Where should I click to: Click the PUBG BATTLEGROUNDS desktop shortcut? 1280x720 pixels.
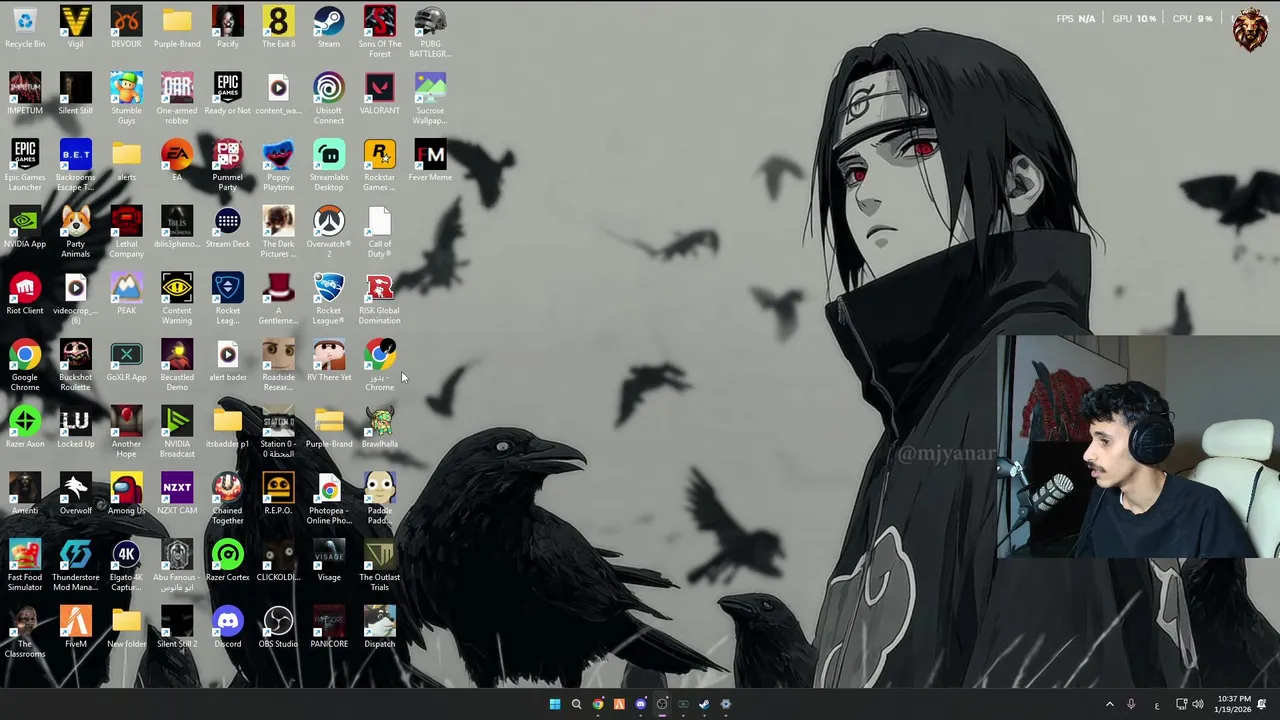(430, 32)
